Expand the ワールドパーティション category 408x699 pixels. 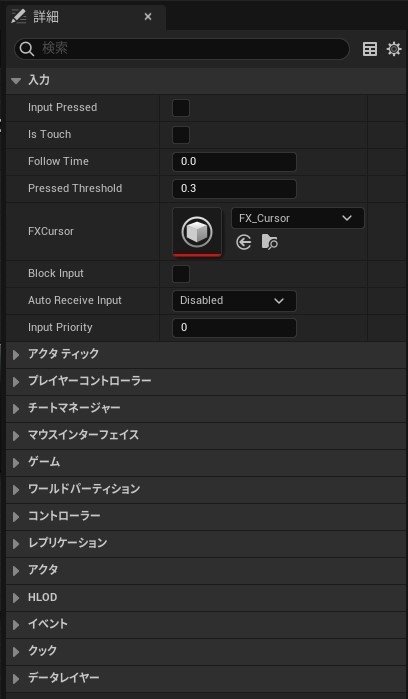[16, 490]
